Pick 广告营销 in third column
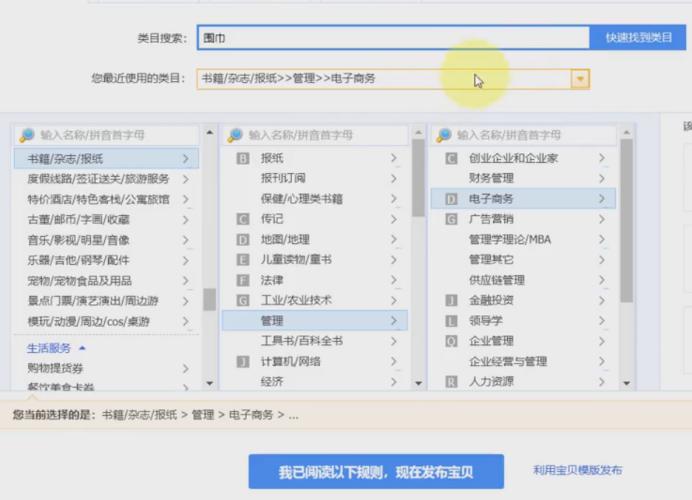Image resolution: width=692 pixels, height=500 pixels. [x=523, y=219]
